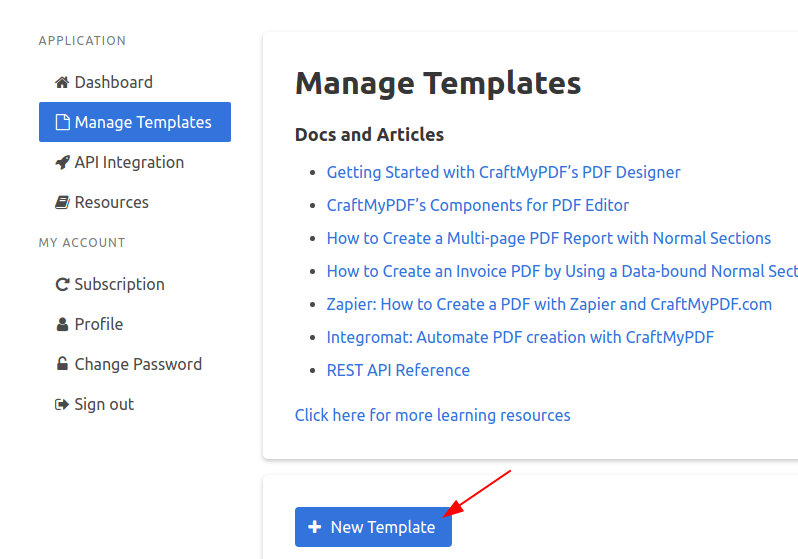
Task: Open the Integromat automation article link
Action: [x=520, y=337]
